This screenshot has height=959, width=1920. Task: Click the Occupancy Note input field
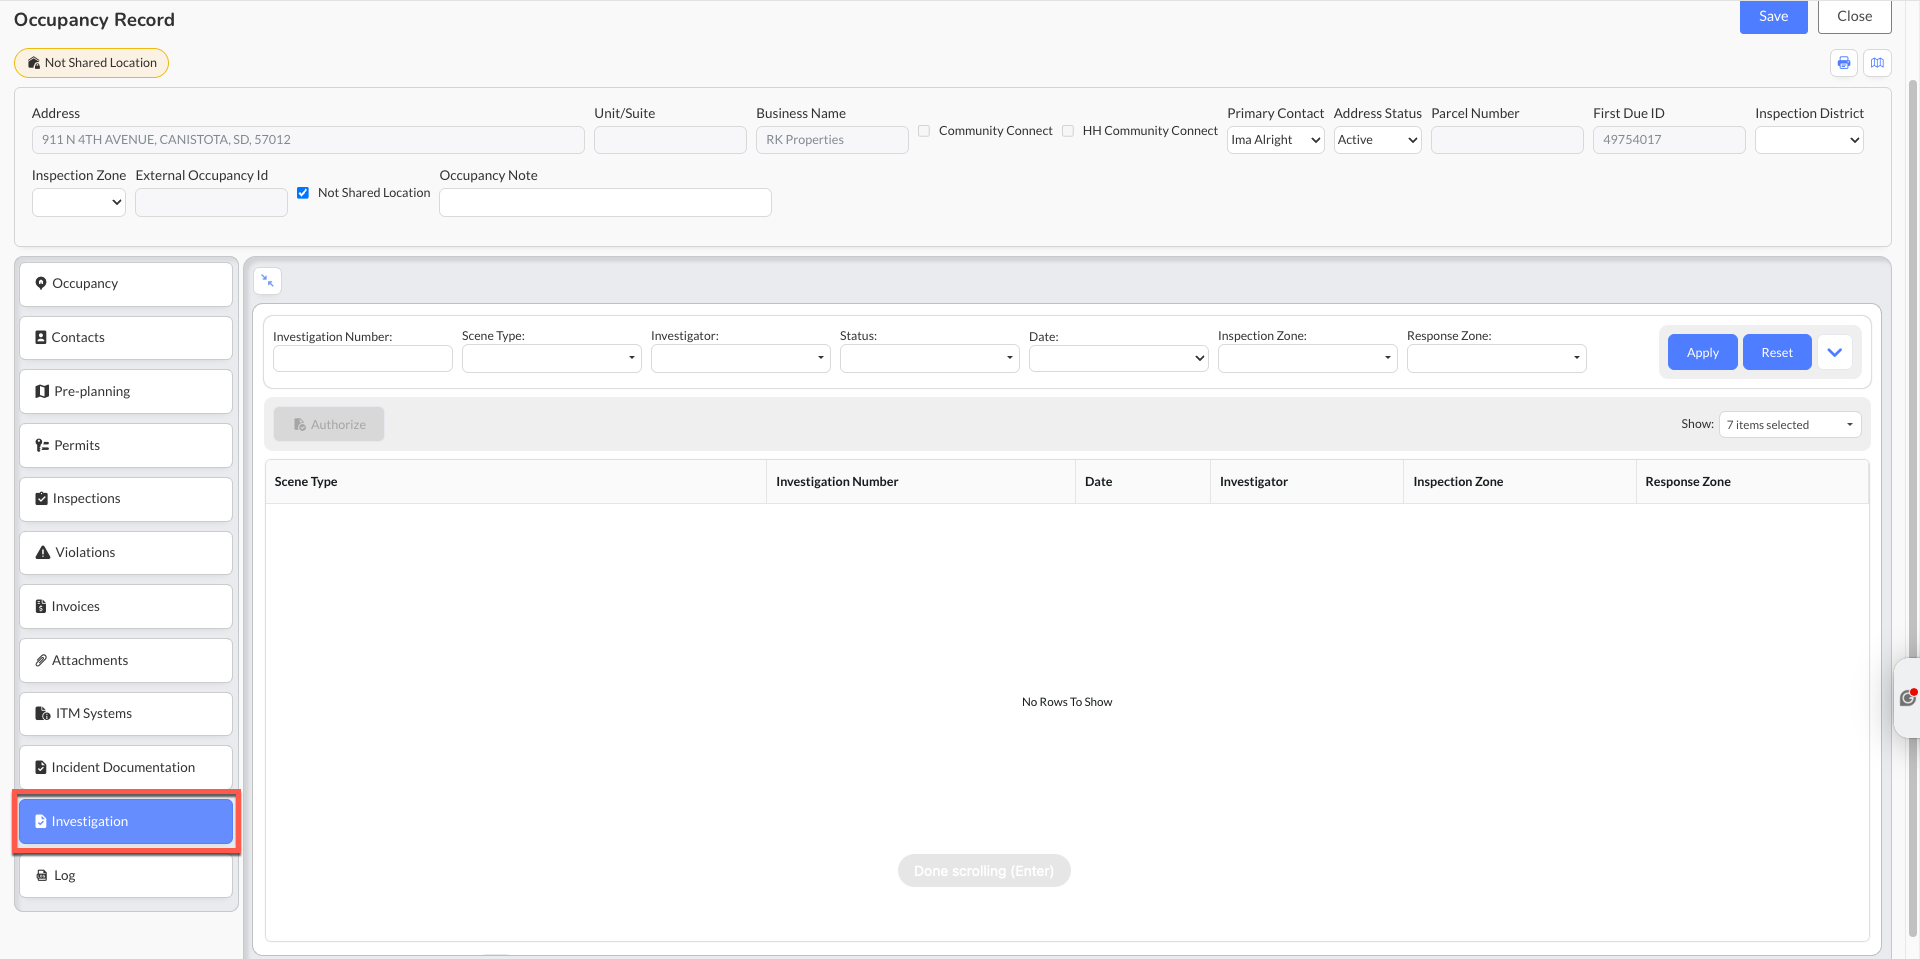pyautogui.click(x=605, y=202)
